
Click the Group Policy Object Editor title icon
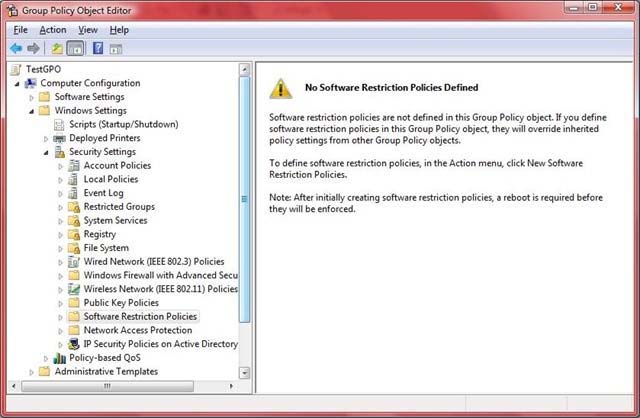[x=12, y=10]
